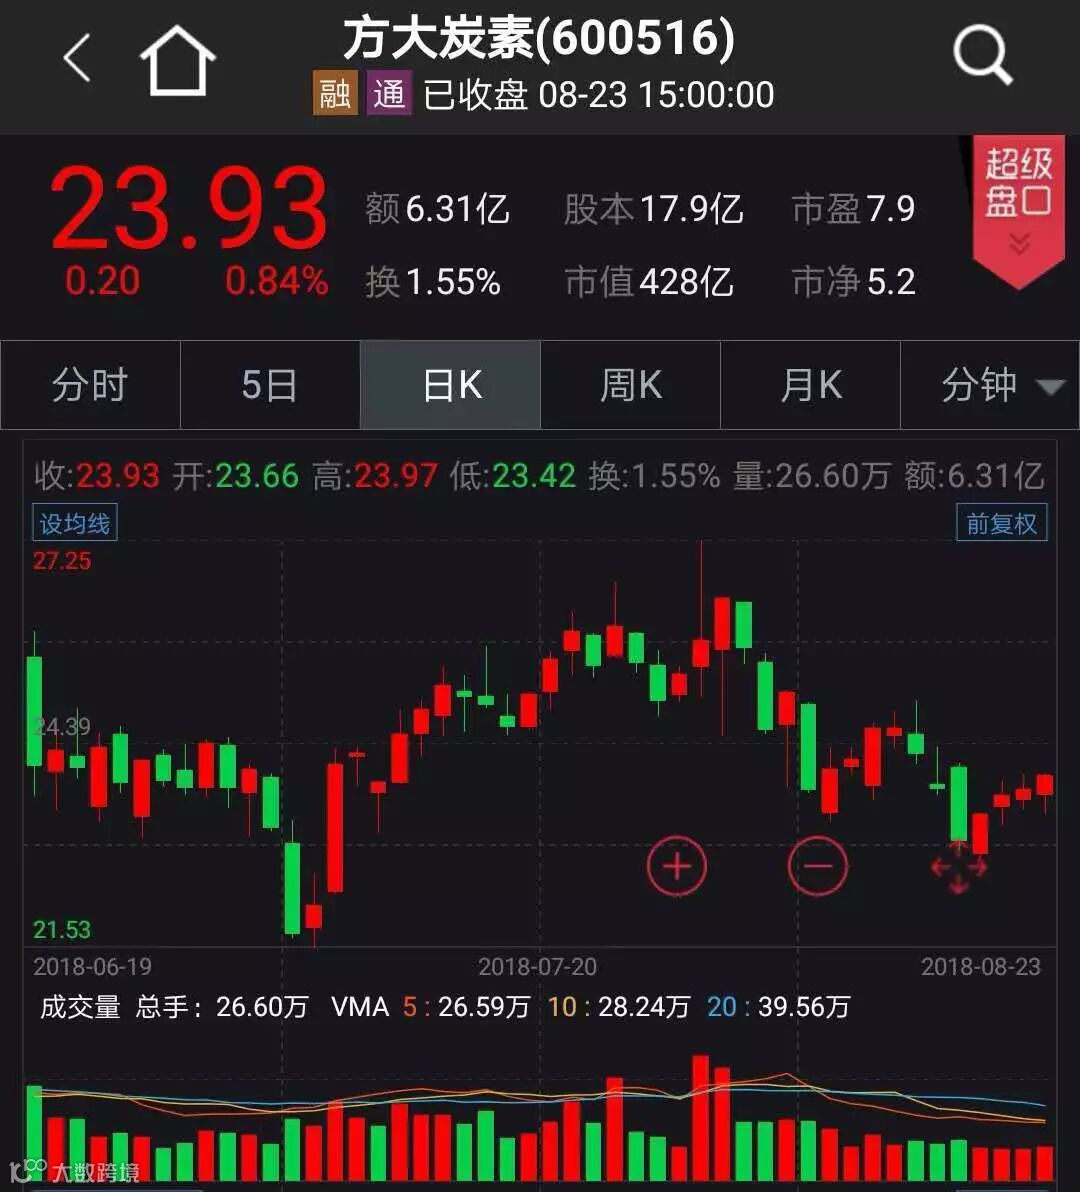This screenshot has width=1080, height=1192.
Task: Tap the end date 2018-08-23
Action: click(980, 967)
